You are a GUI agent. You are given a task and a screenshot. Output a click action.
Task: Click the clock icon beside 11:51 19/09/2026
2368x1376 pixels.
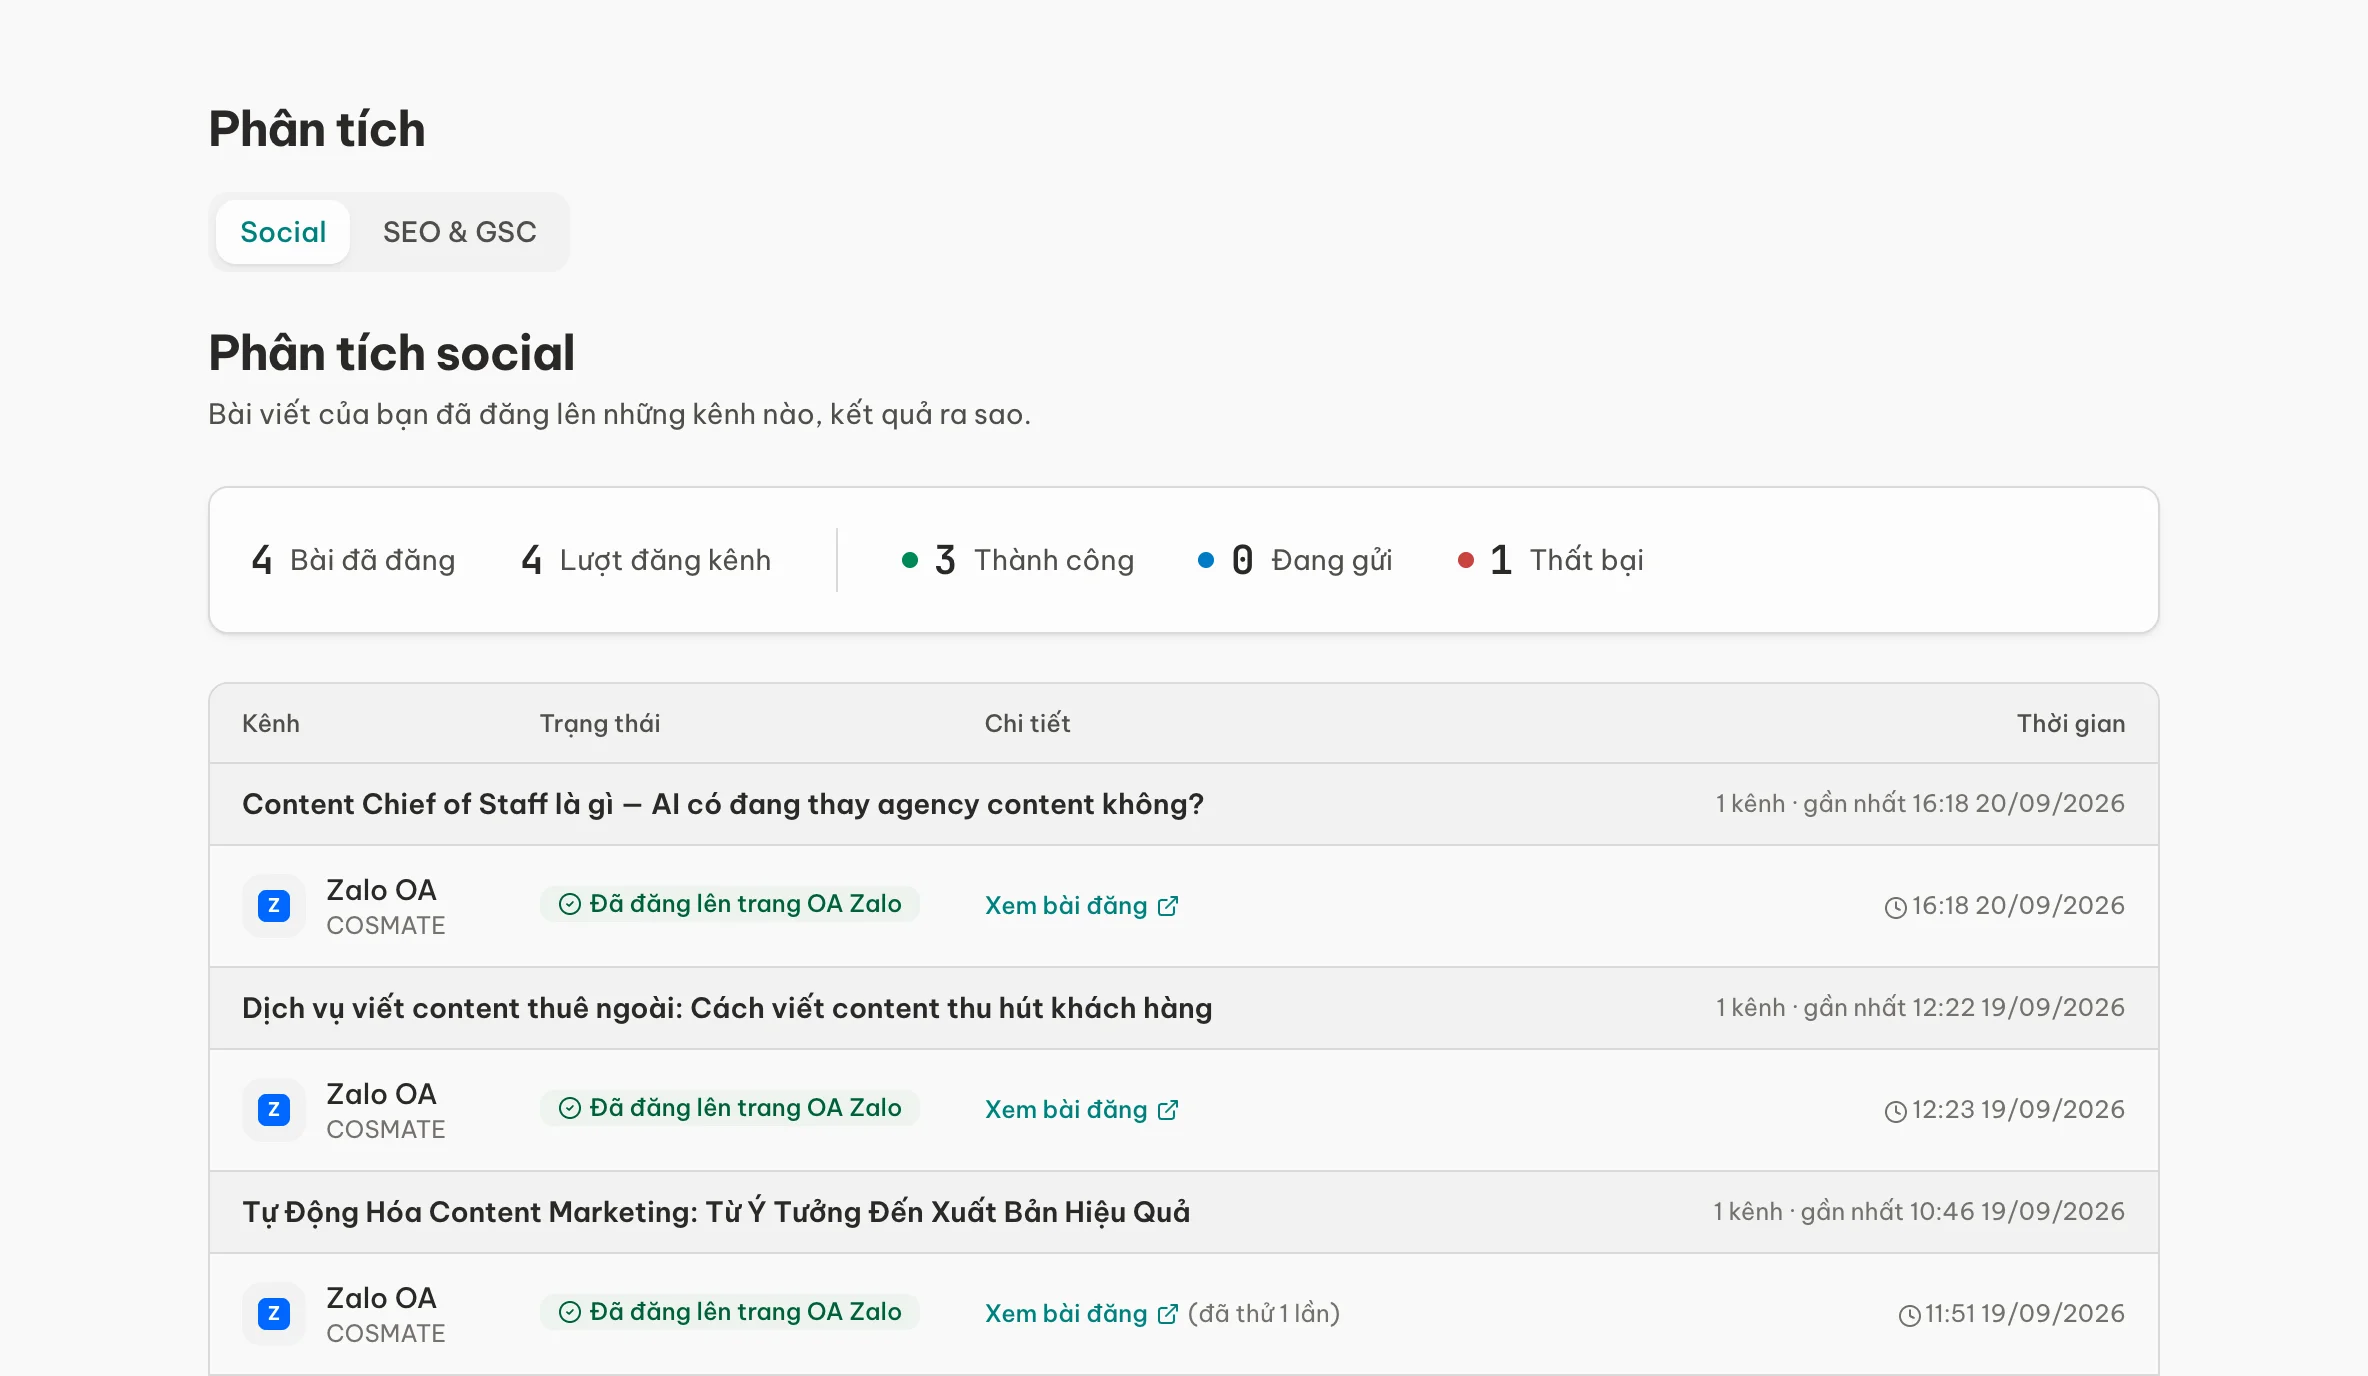[1909, 1316]
